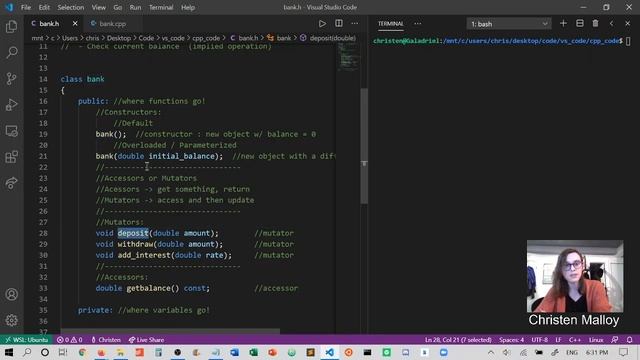Click the getbalance function name
Image resolution: width=640 pixels, height=360 pixels.
[x=149, y=288]
